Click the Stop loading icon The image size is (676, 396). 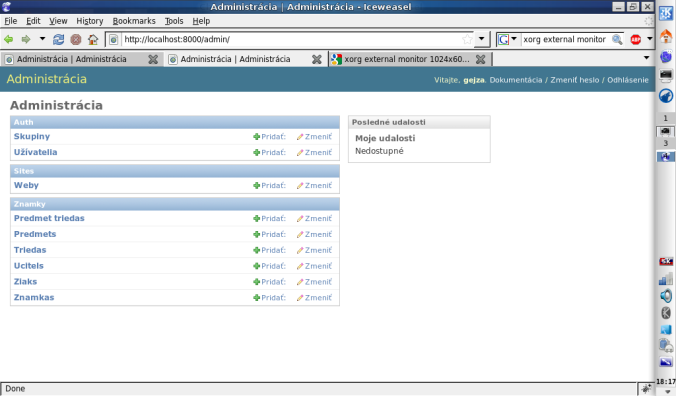coord(76,39)
